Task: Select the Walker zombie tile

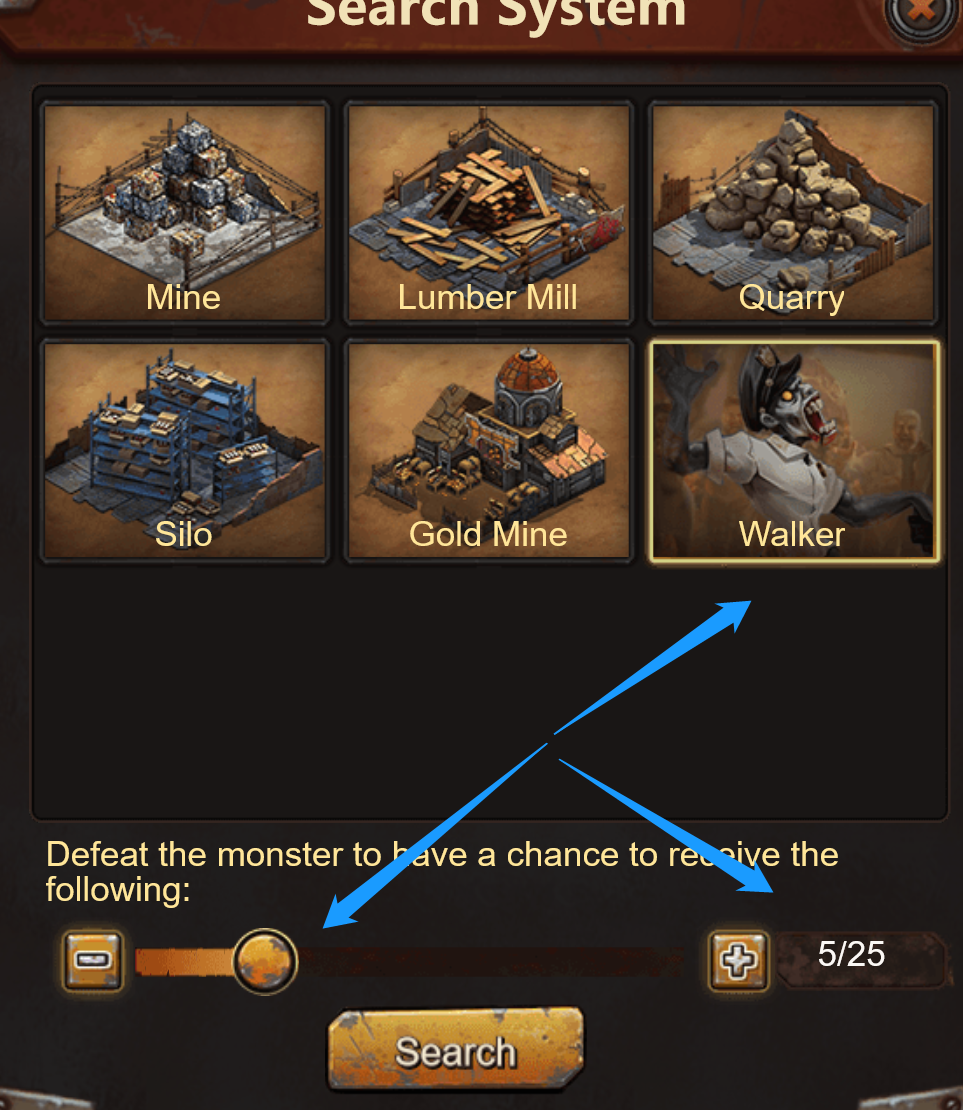Action: (x=794, y=451)
